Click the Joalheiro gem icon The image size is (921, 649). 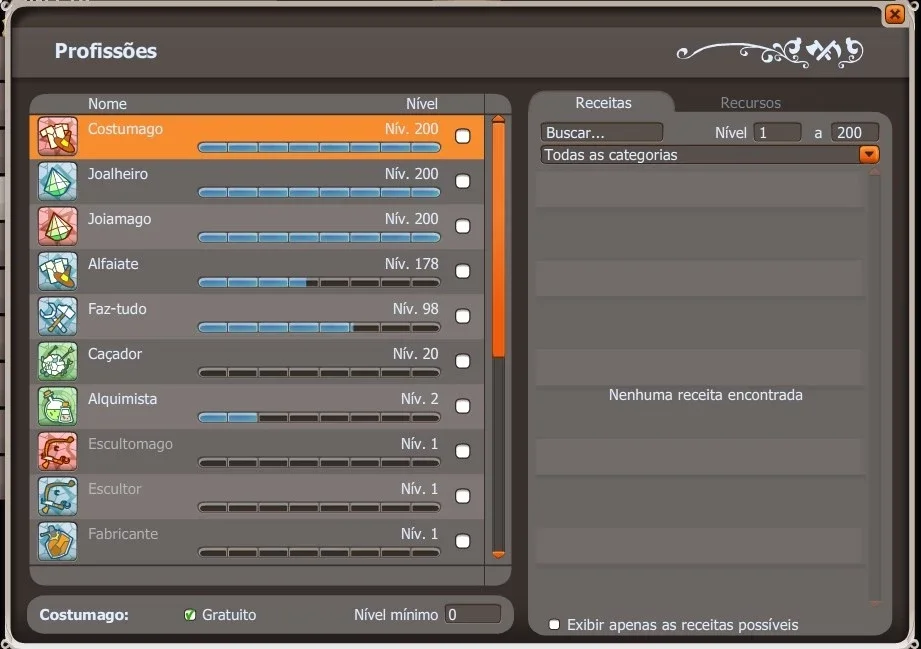tap(58, 181)
